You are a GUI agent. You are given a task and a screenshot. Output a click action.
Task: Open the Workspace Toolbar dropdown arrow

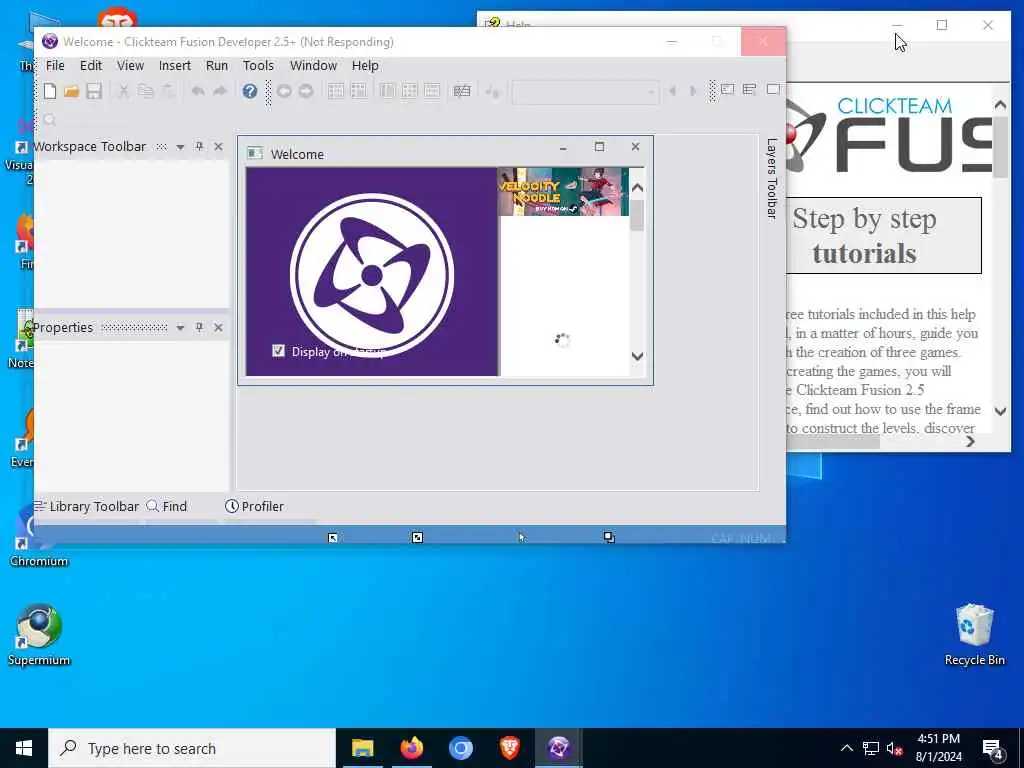[x=180, y=147]
